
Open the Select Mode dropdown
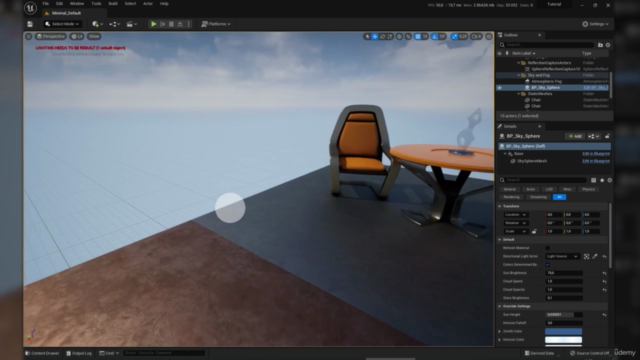pyautogui.click(x=62, y=24)
